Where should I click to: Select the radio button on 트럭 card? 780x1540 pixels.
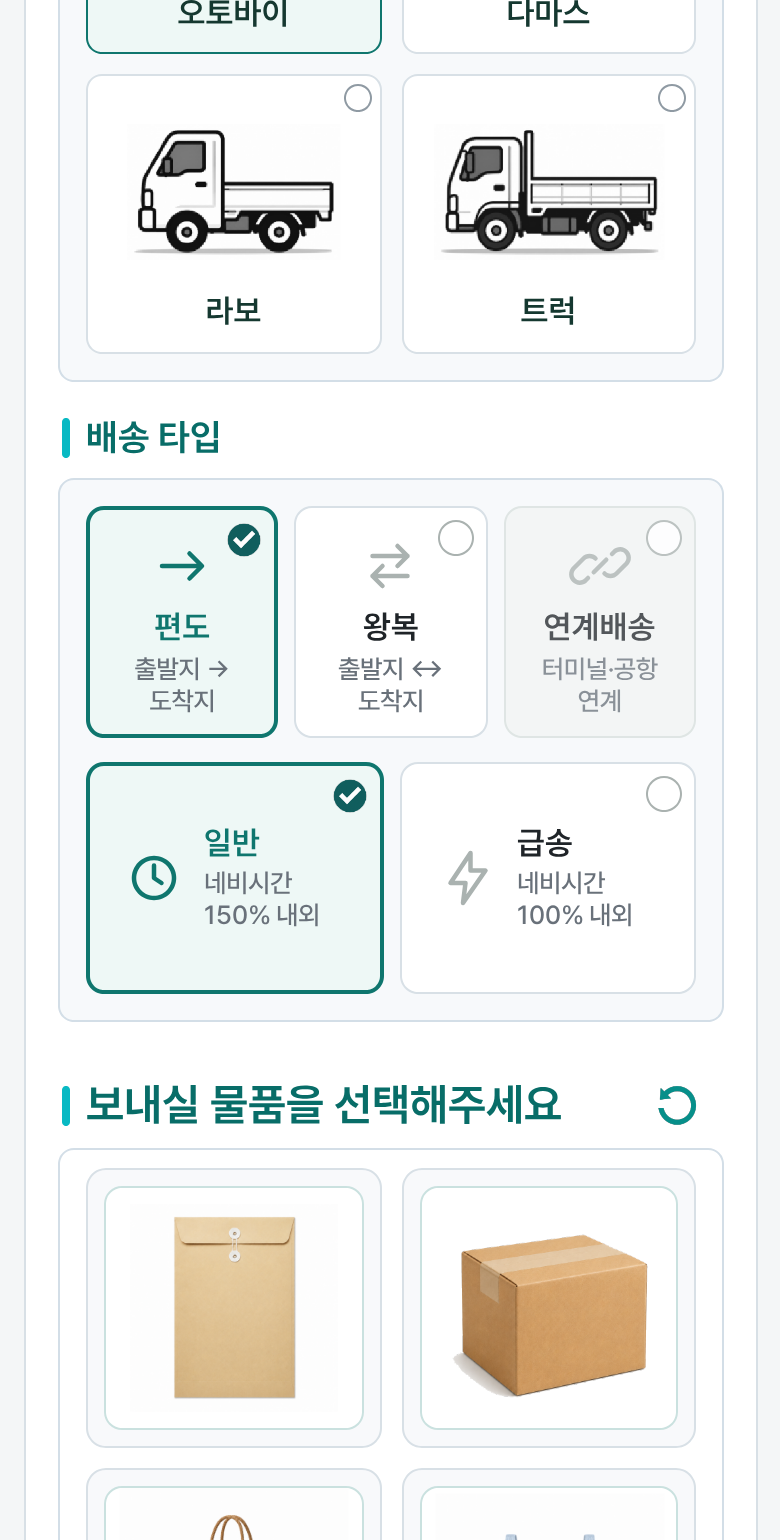(x=672, y=98)
